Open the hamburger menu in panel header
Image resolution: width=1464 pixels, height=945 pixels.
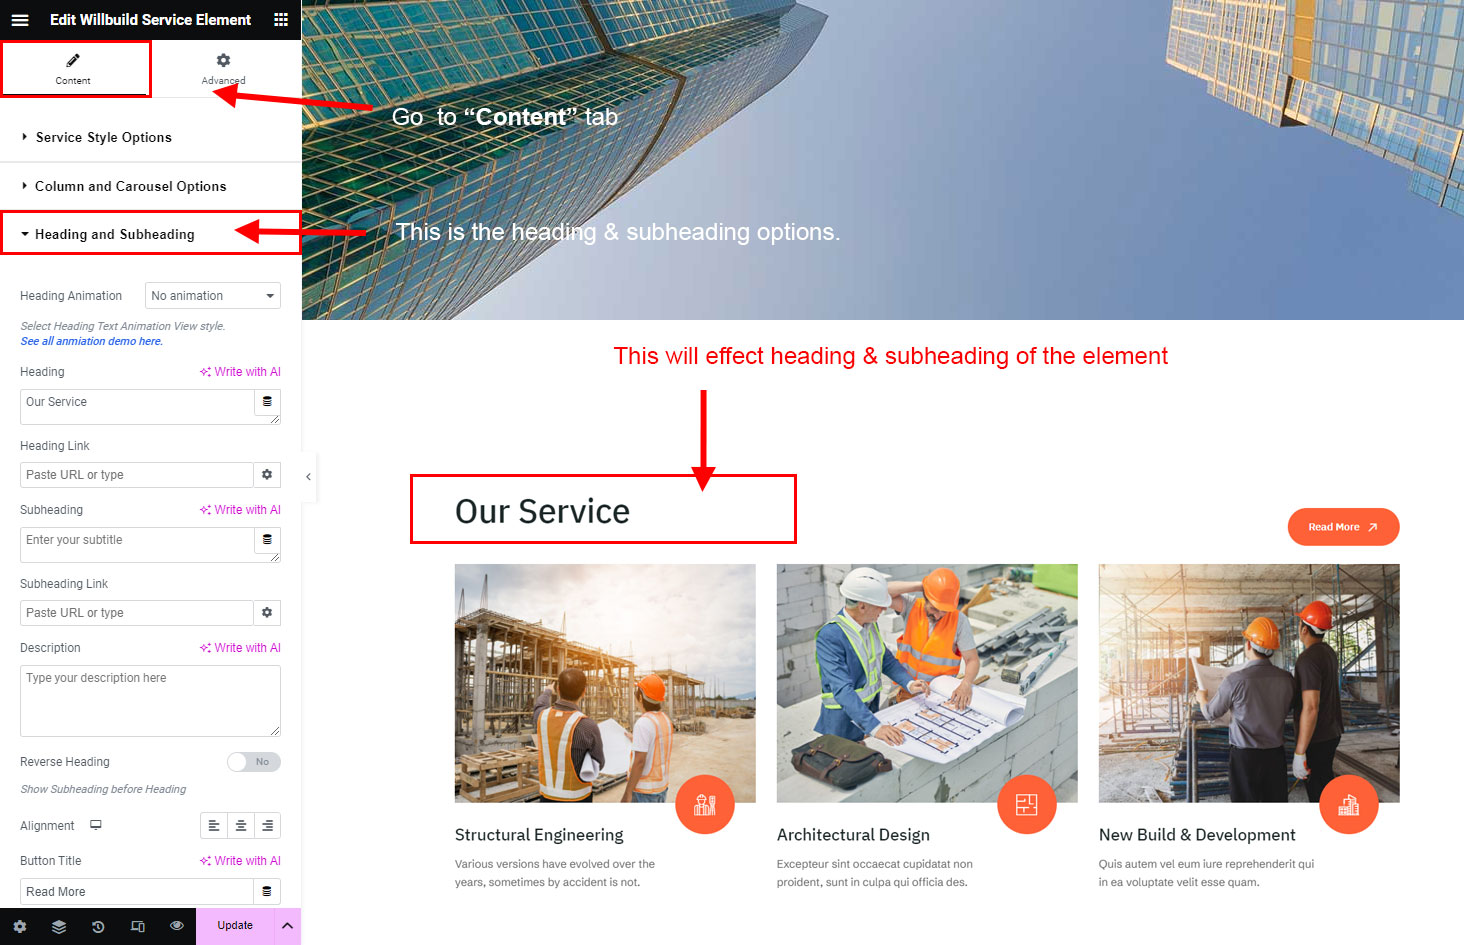click(20, 20)
